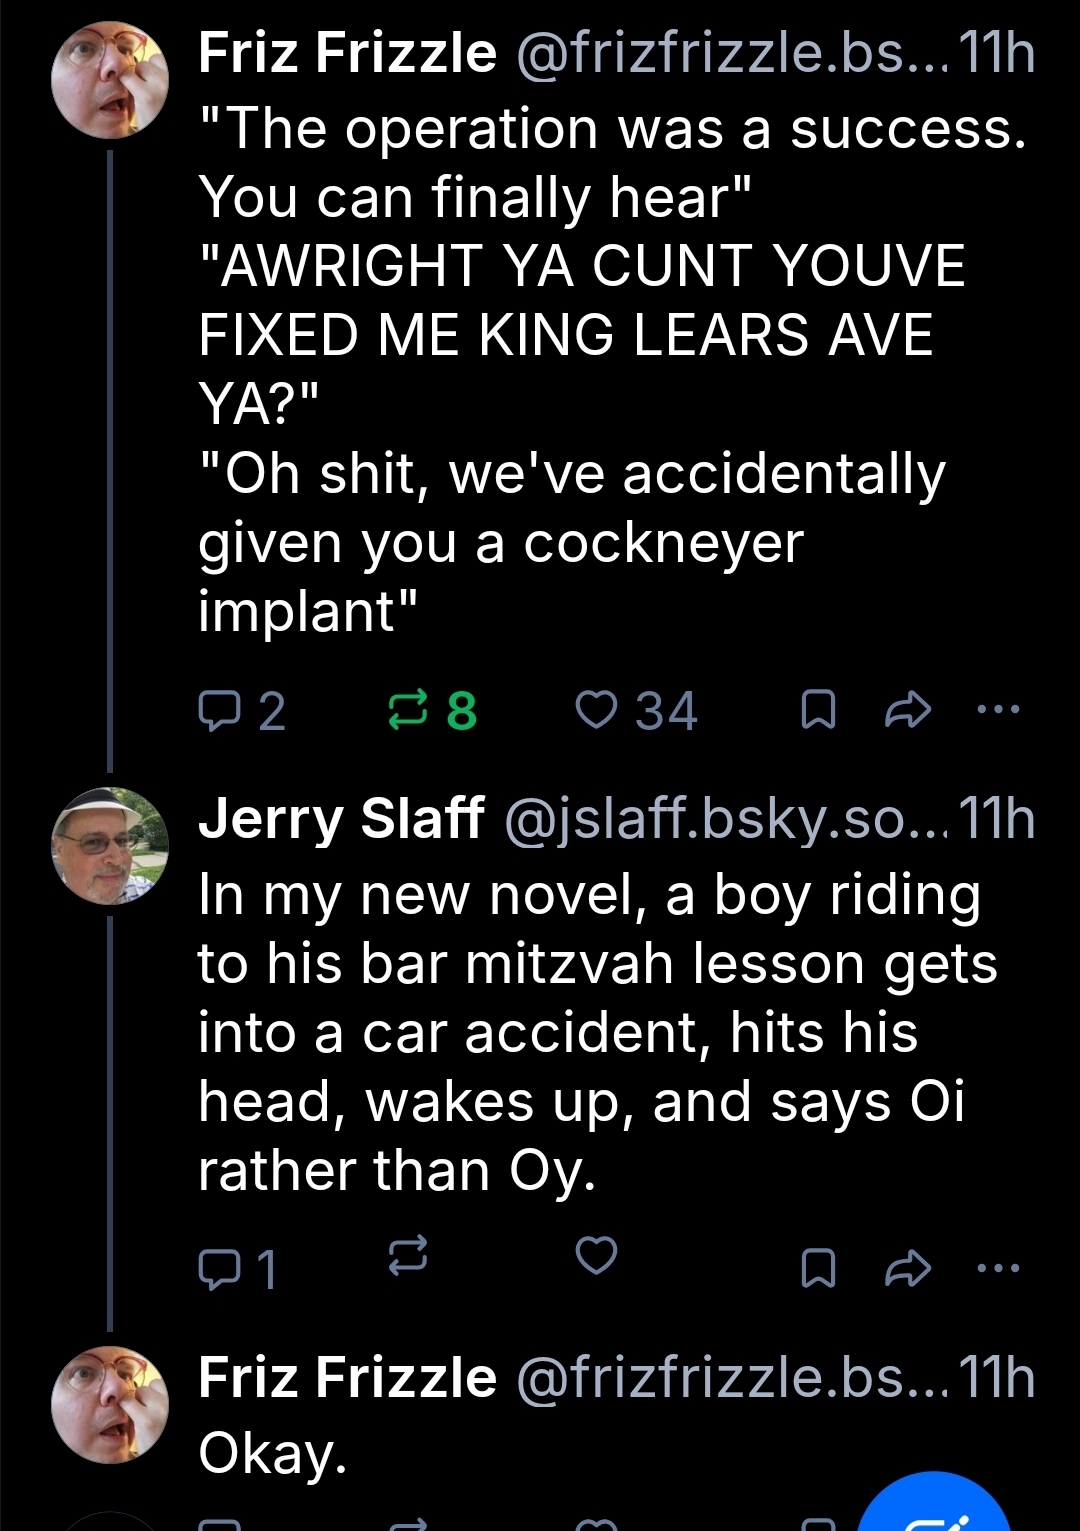Share Jerry Slaff's post

(x=908, y=1268)
